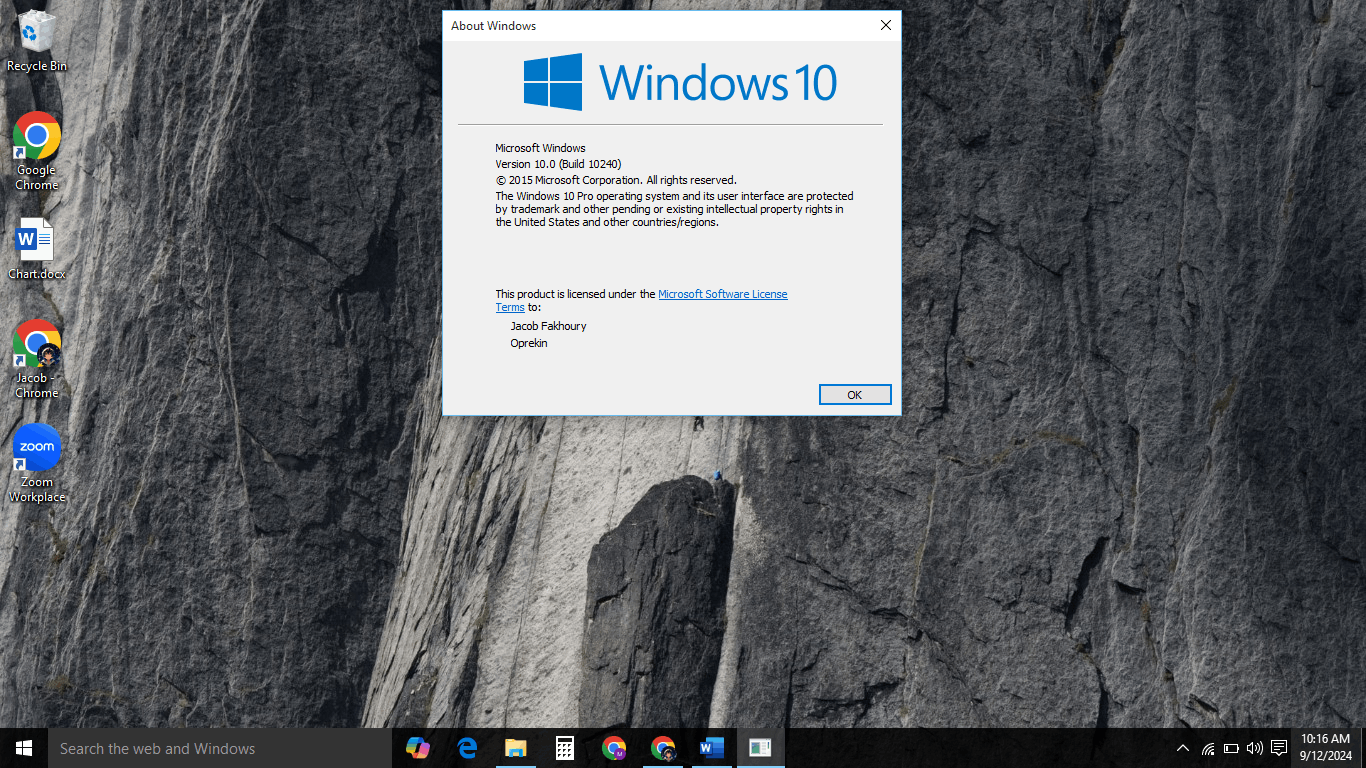This screenshot has width=1366, height=768.
Task: Open the battery status flyout
Action: click(x=1230, y=747)
